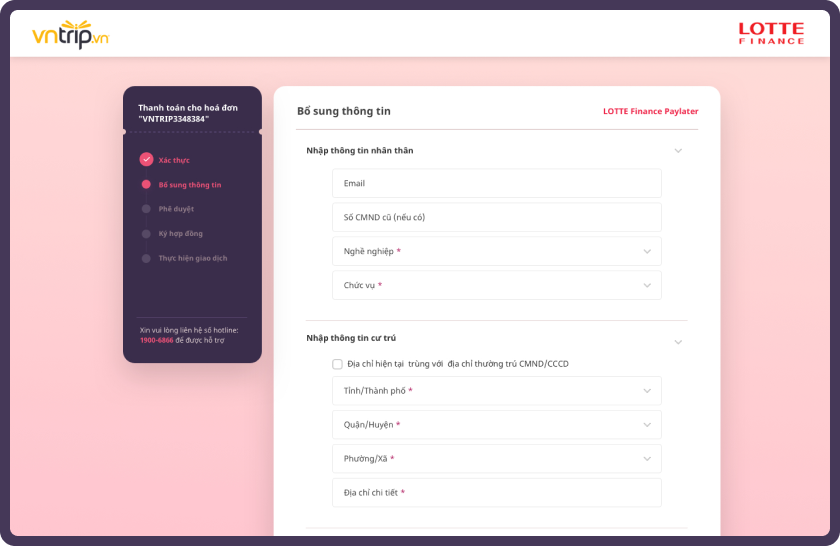Viewport: 840px width, 546px height.
Task: Focus the Địa chỉ chi tiết input field
Action: pos(497,492)
